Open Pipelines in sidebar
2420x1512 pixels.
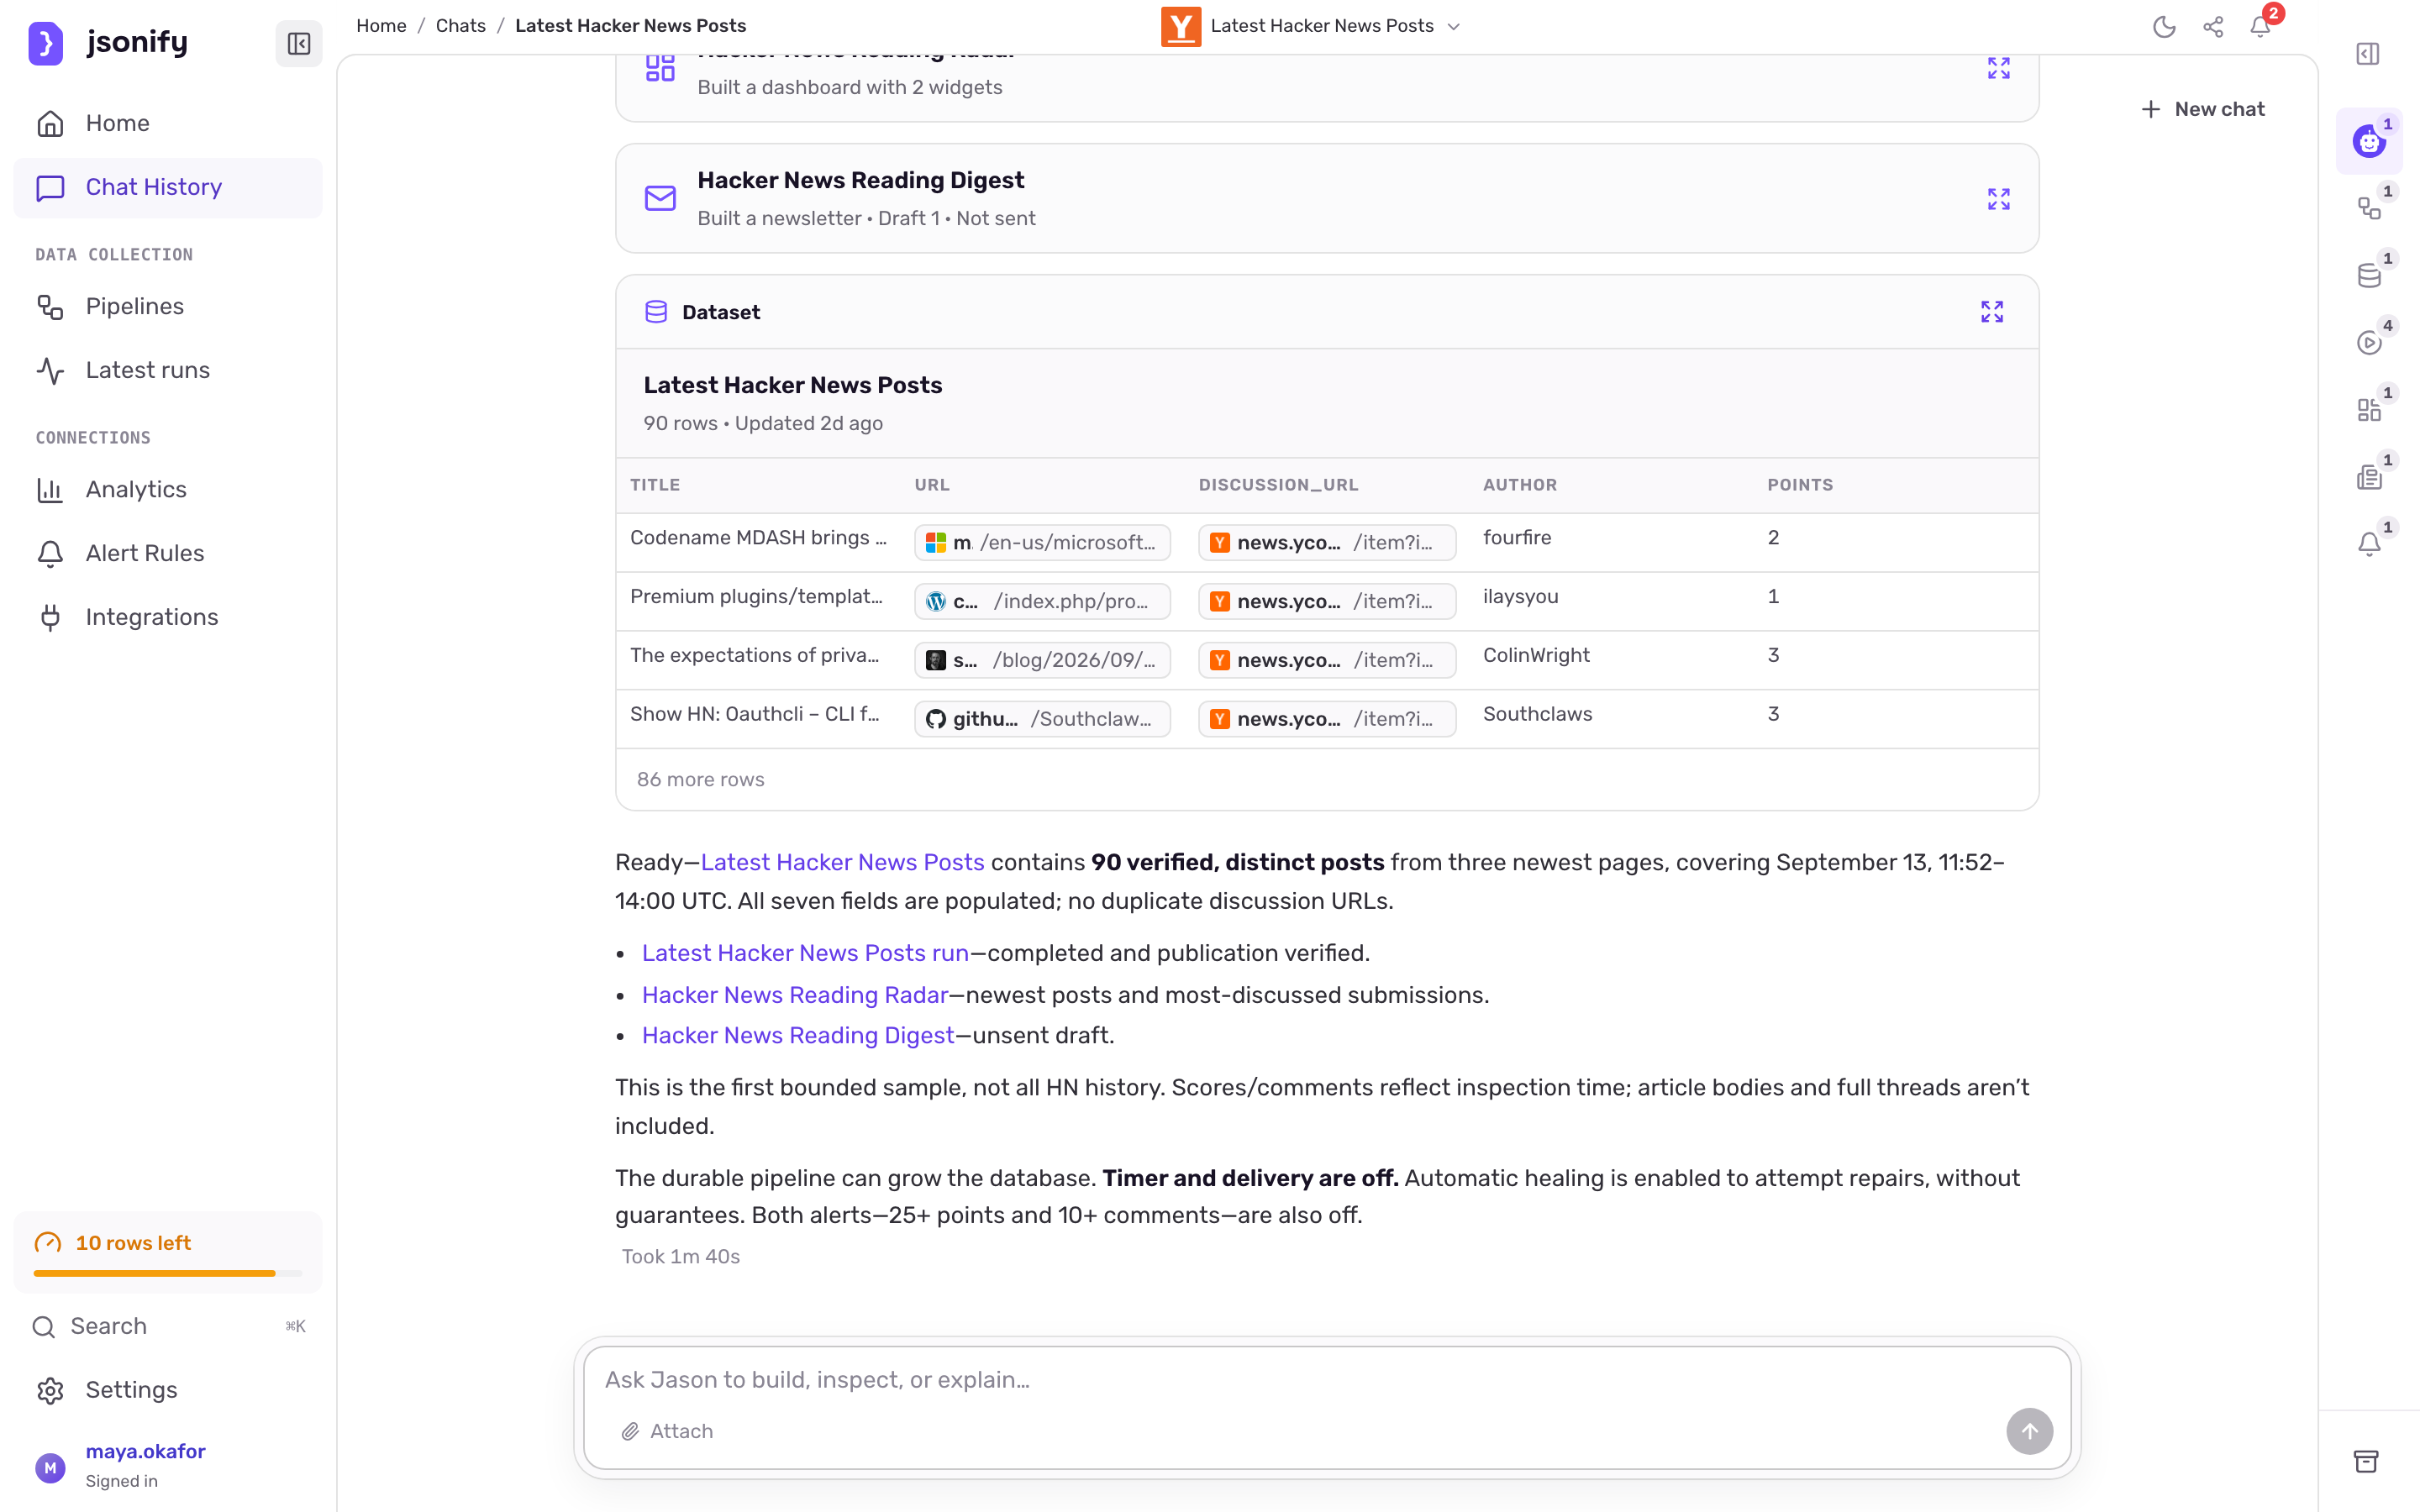tap(168, 306)
